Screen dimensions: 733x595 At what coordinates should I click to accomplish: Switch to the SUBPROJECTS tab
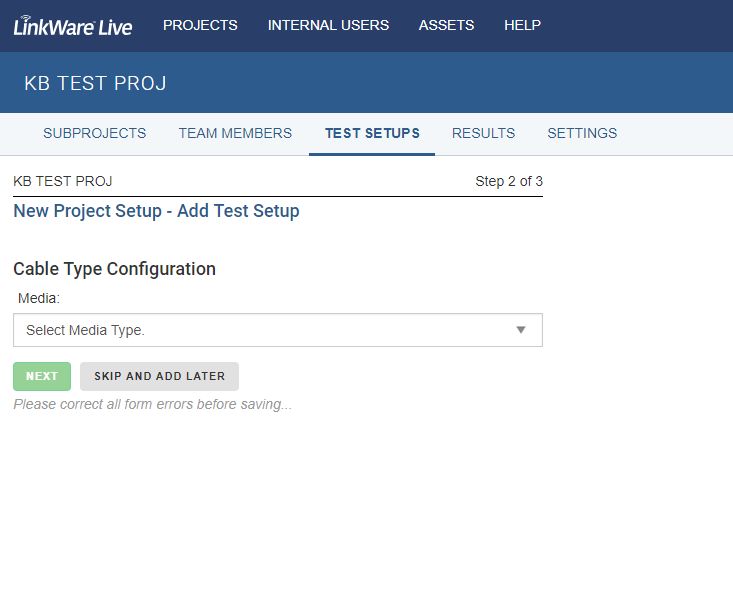coord(94,133)
